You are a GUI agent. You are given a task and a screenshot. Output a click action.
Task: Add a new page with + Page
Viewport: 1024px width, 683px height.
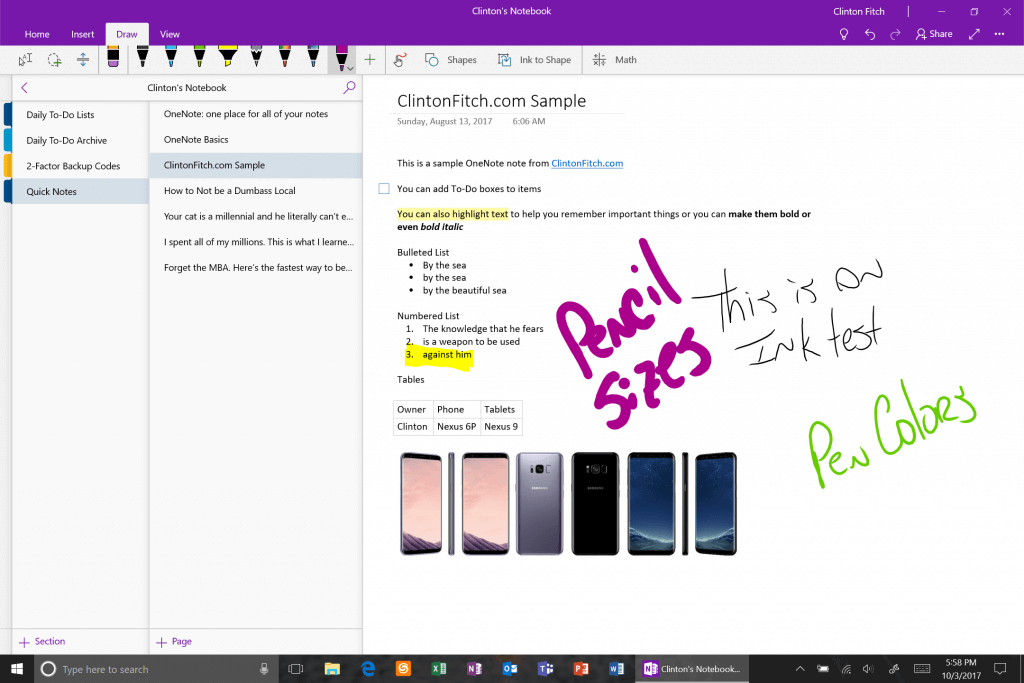(x=175, y=641)
